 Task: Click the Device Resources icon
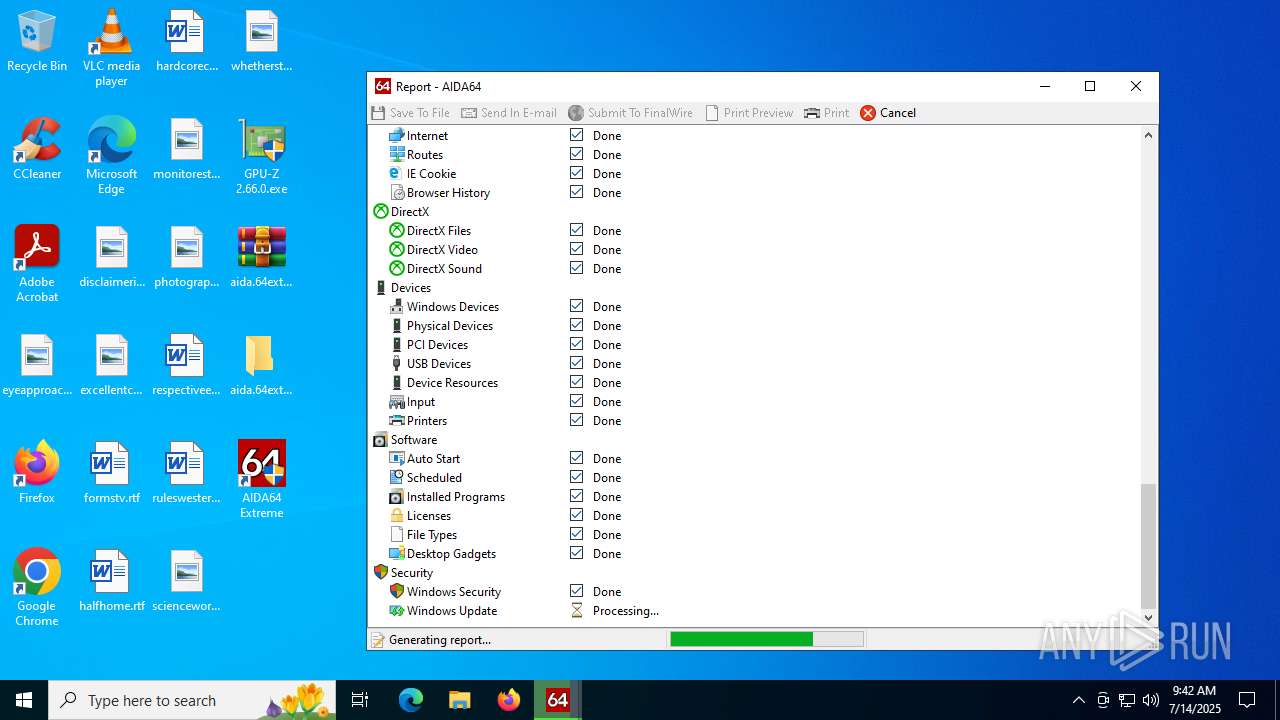pyautogui.click(x=396, y=382)
